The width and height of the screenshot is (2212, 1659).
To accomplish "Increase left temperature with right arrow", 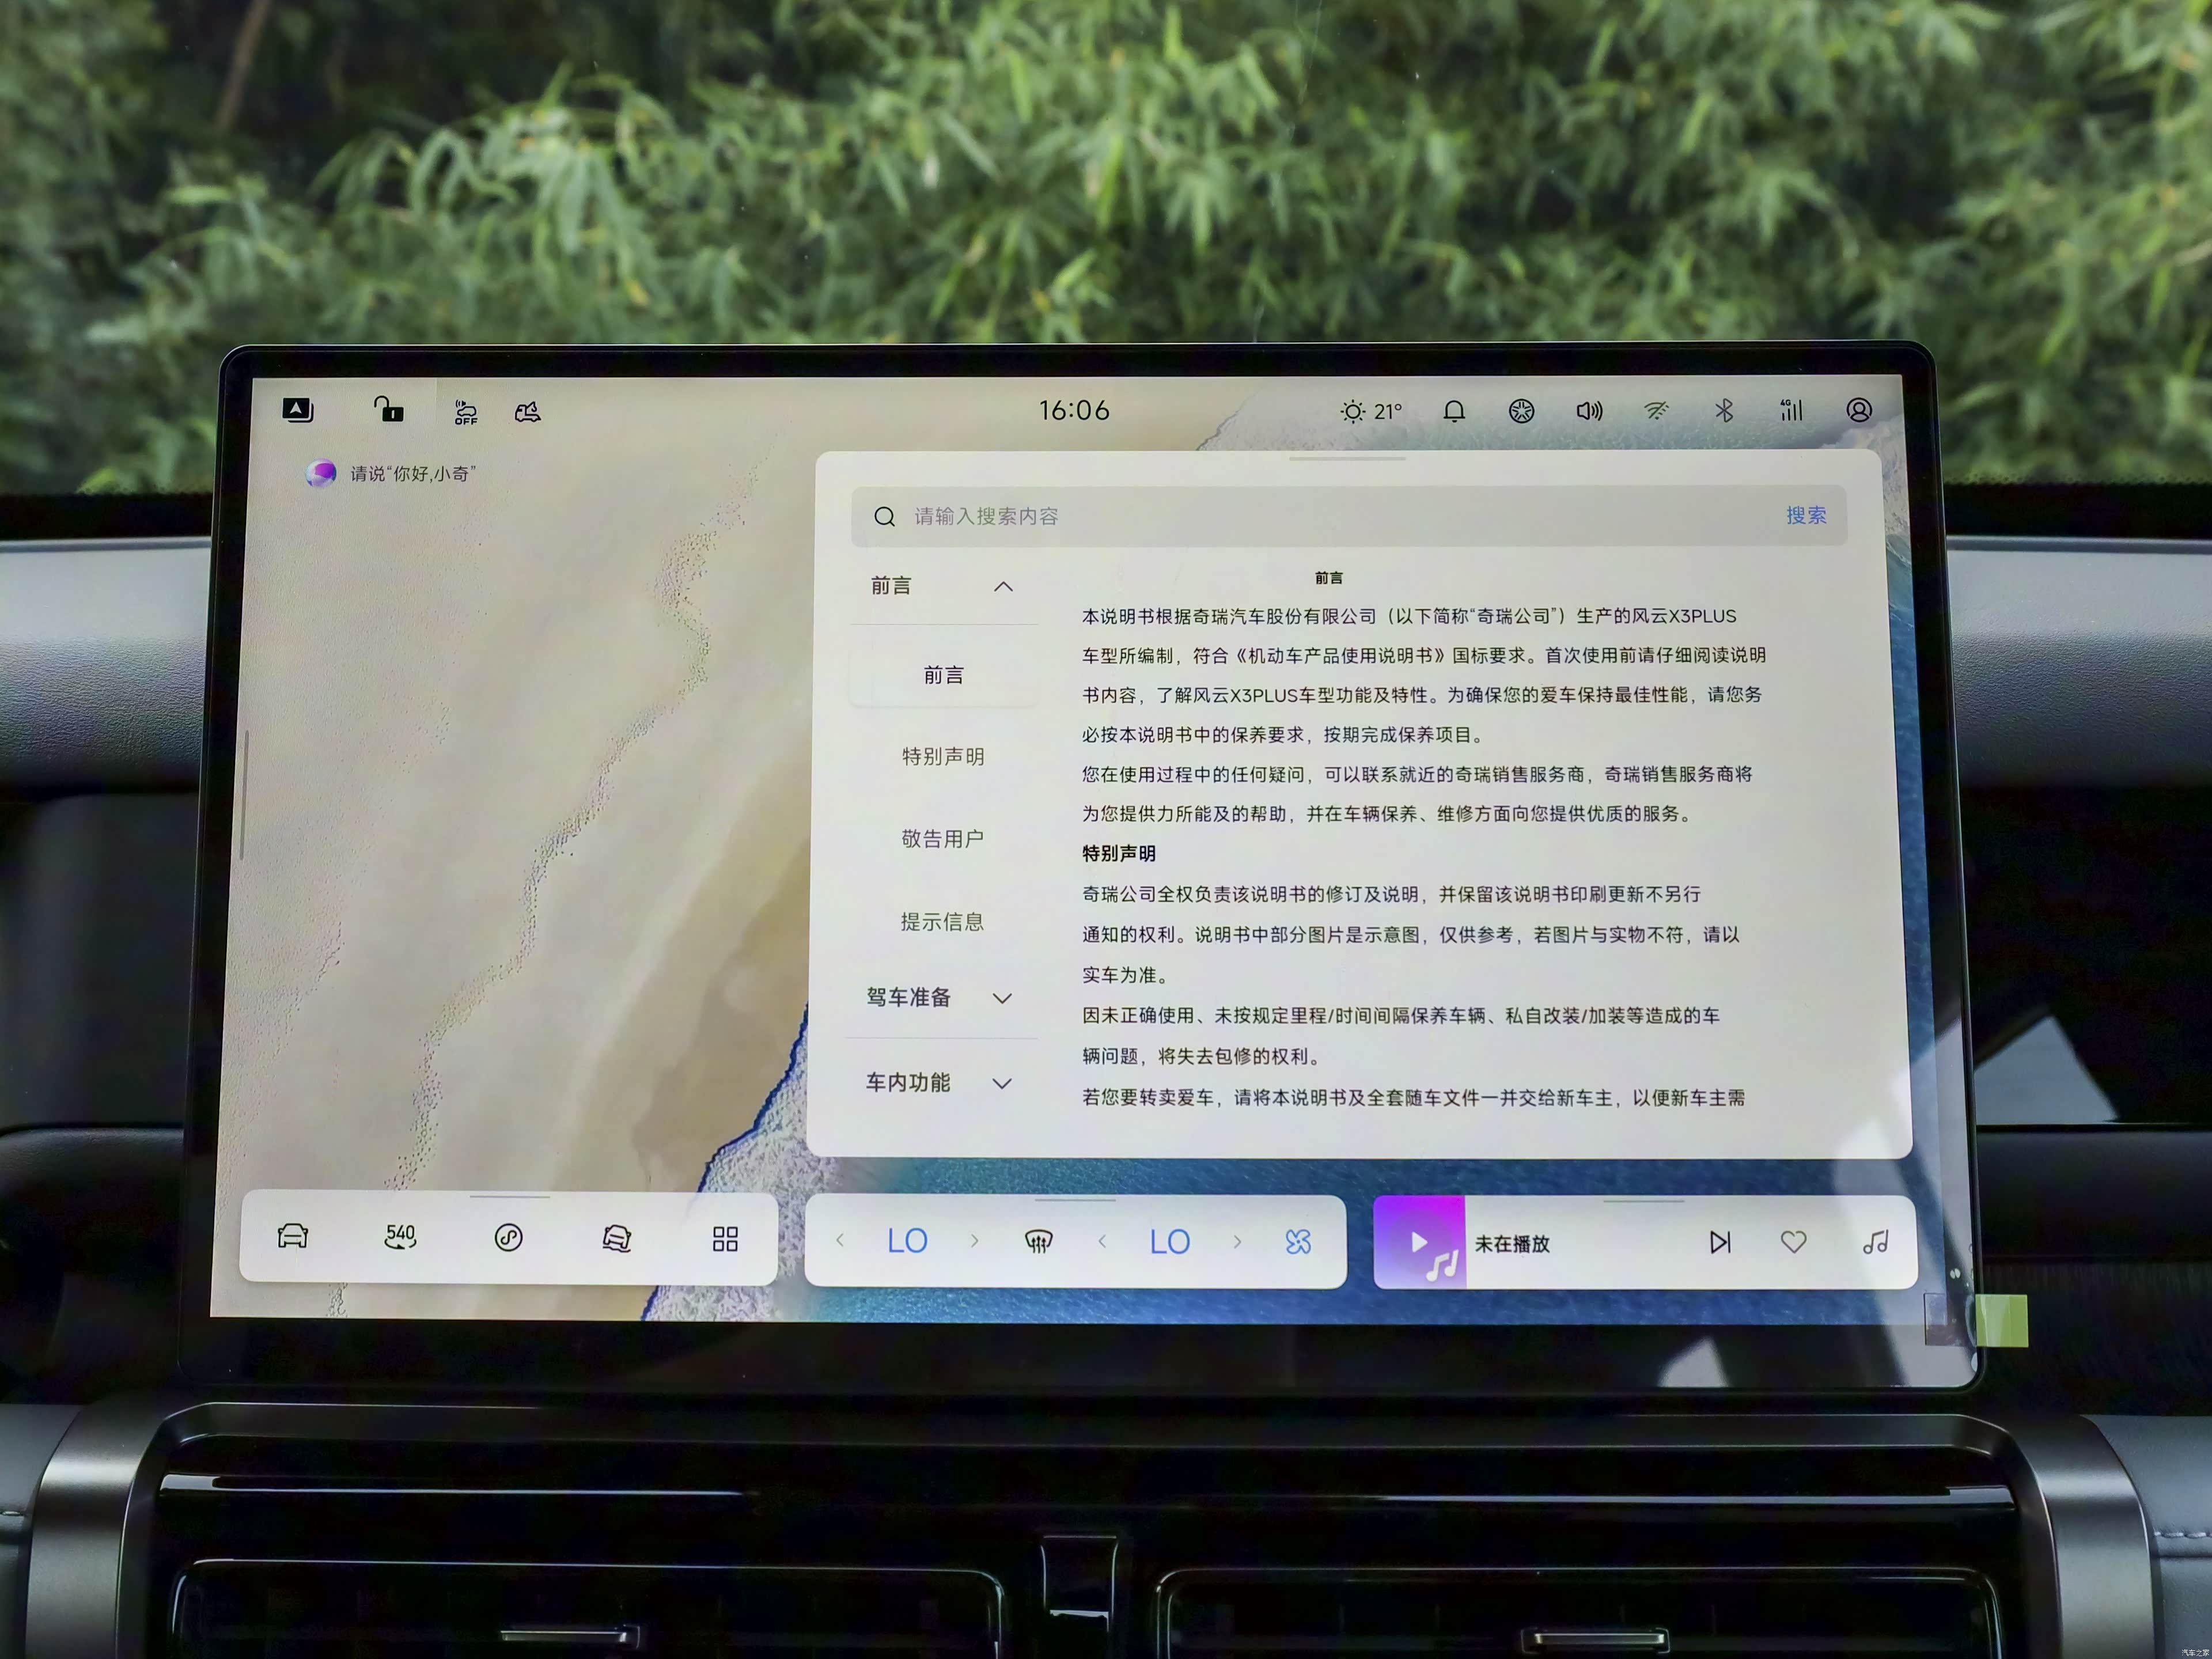I will (974, 1242).
